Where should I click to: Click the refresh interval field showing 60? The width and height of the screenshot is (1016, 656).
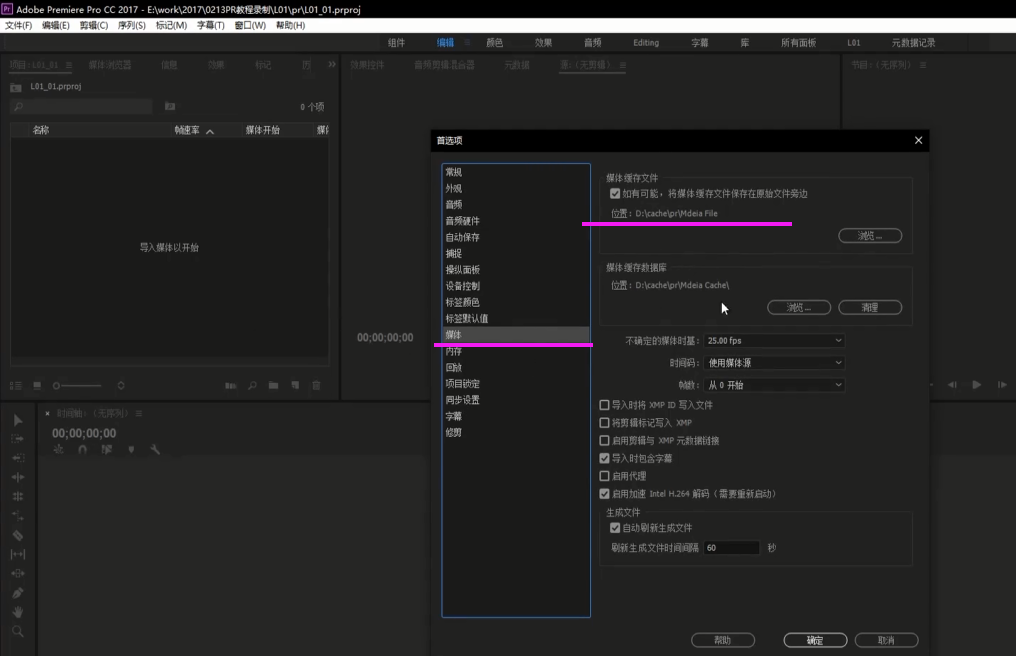coord(731,548)
